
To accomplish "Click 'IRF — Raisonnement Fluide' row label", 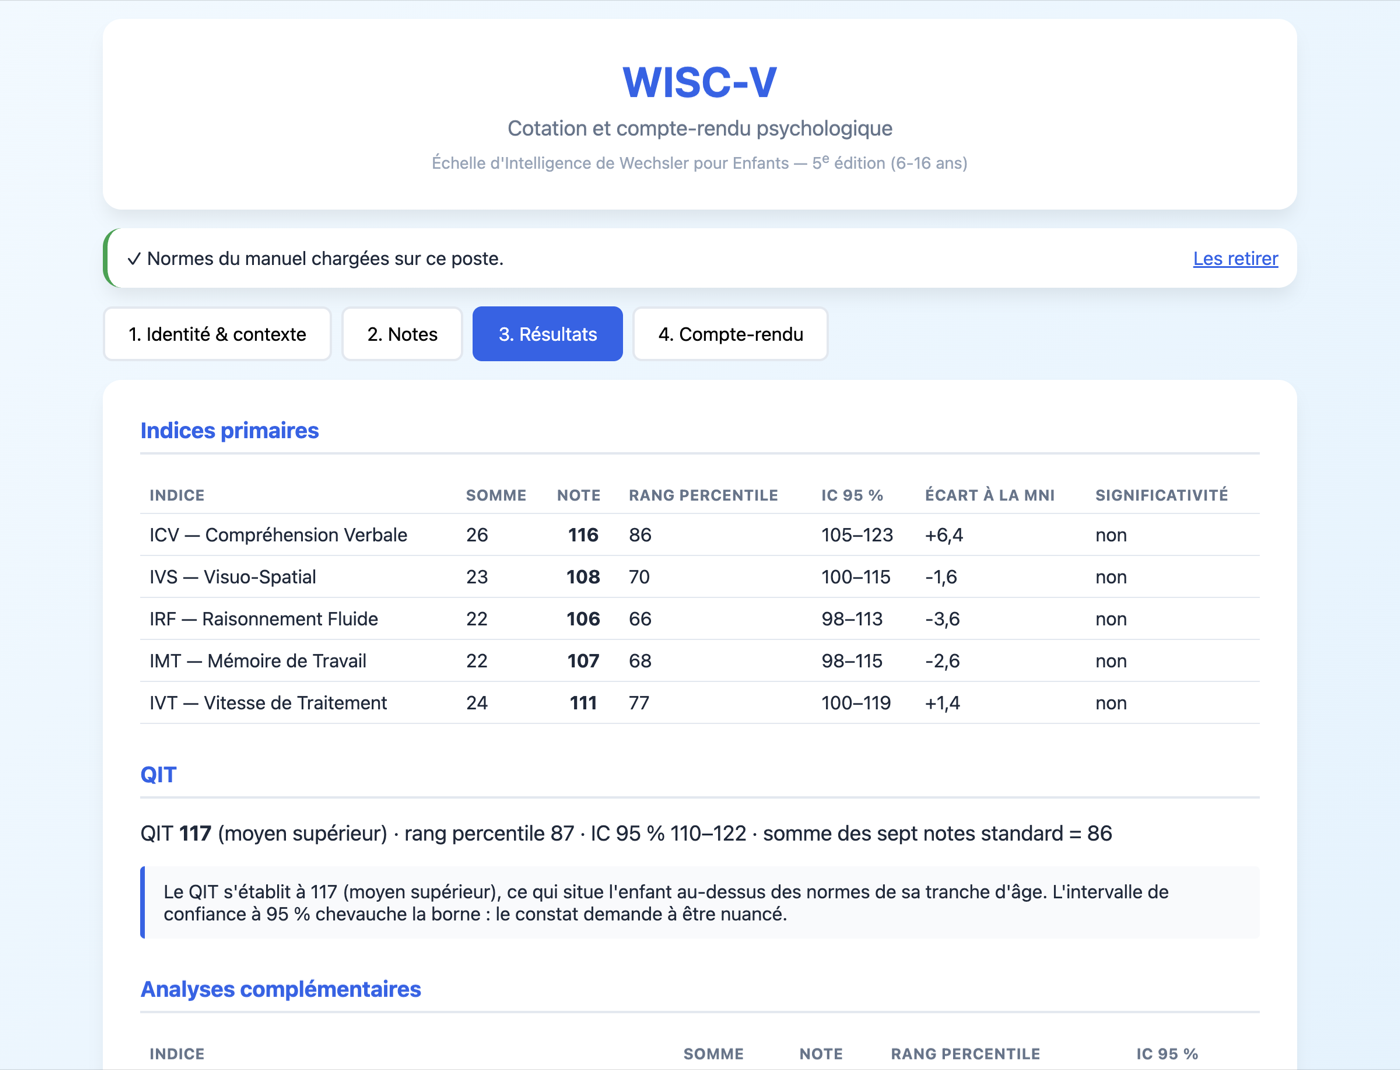I will (264, 619).
